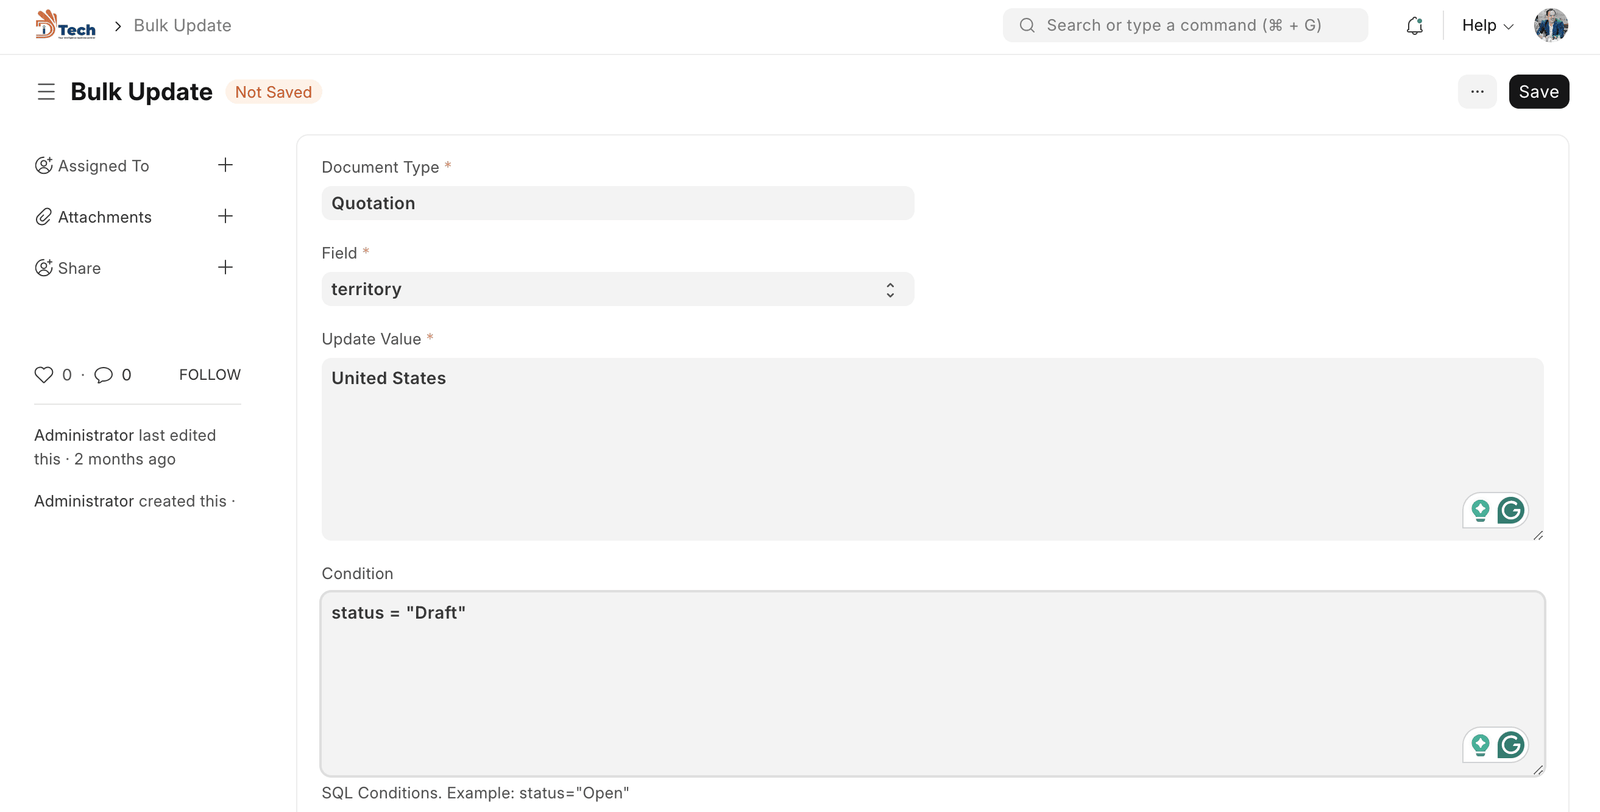The width and height of the screenshot is (1600, 812).
Task: Expand the Help dropdown menu
Action: coord(1487,26)
